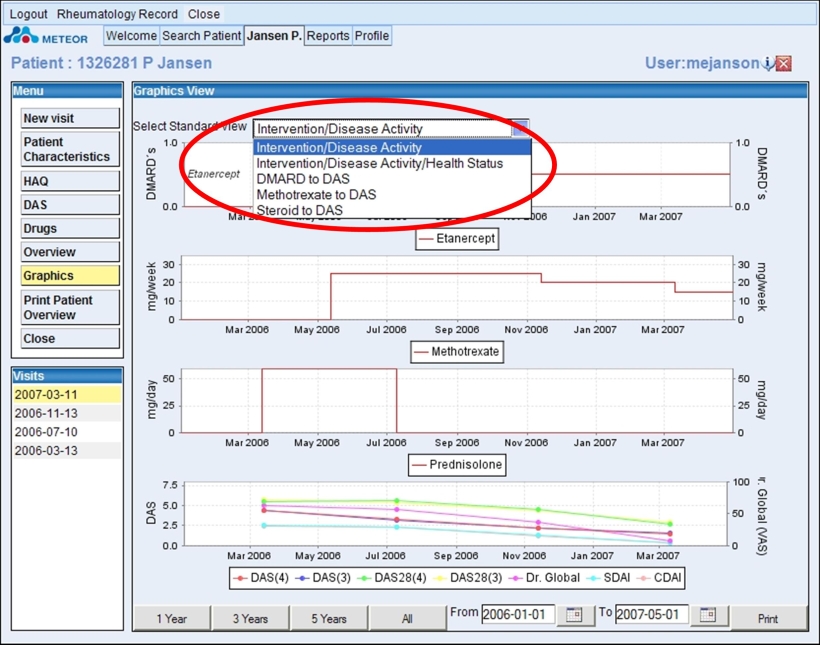Collapse the Select Standard View dropdown arrow

tap(520, 129)
